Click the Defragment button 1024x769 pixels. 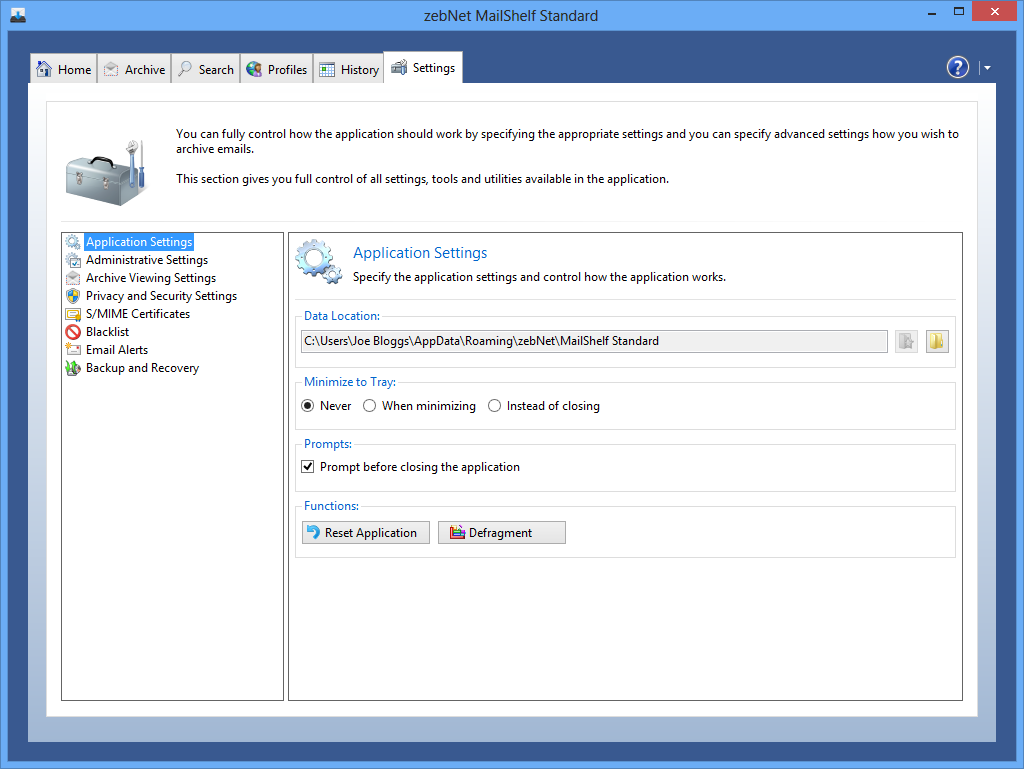coord(502,533)
